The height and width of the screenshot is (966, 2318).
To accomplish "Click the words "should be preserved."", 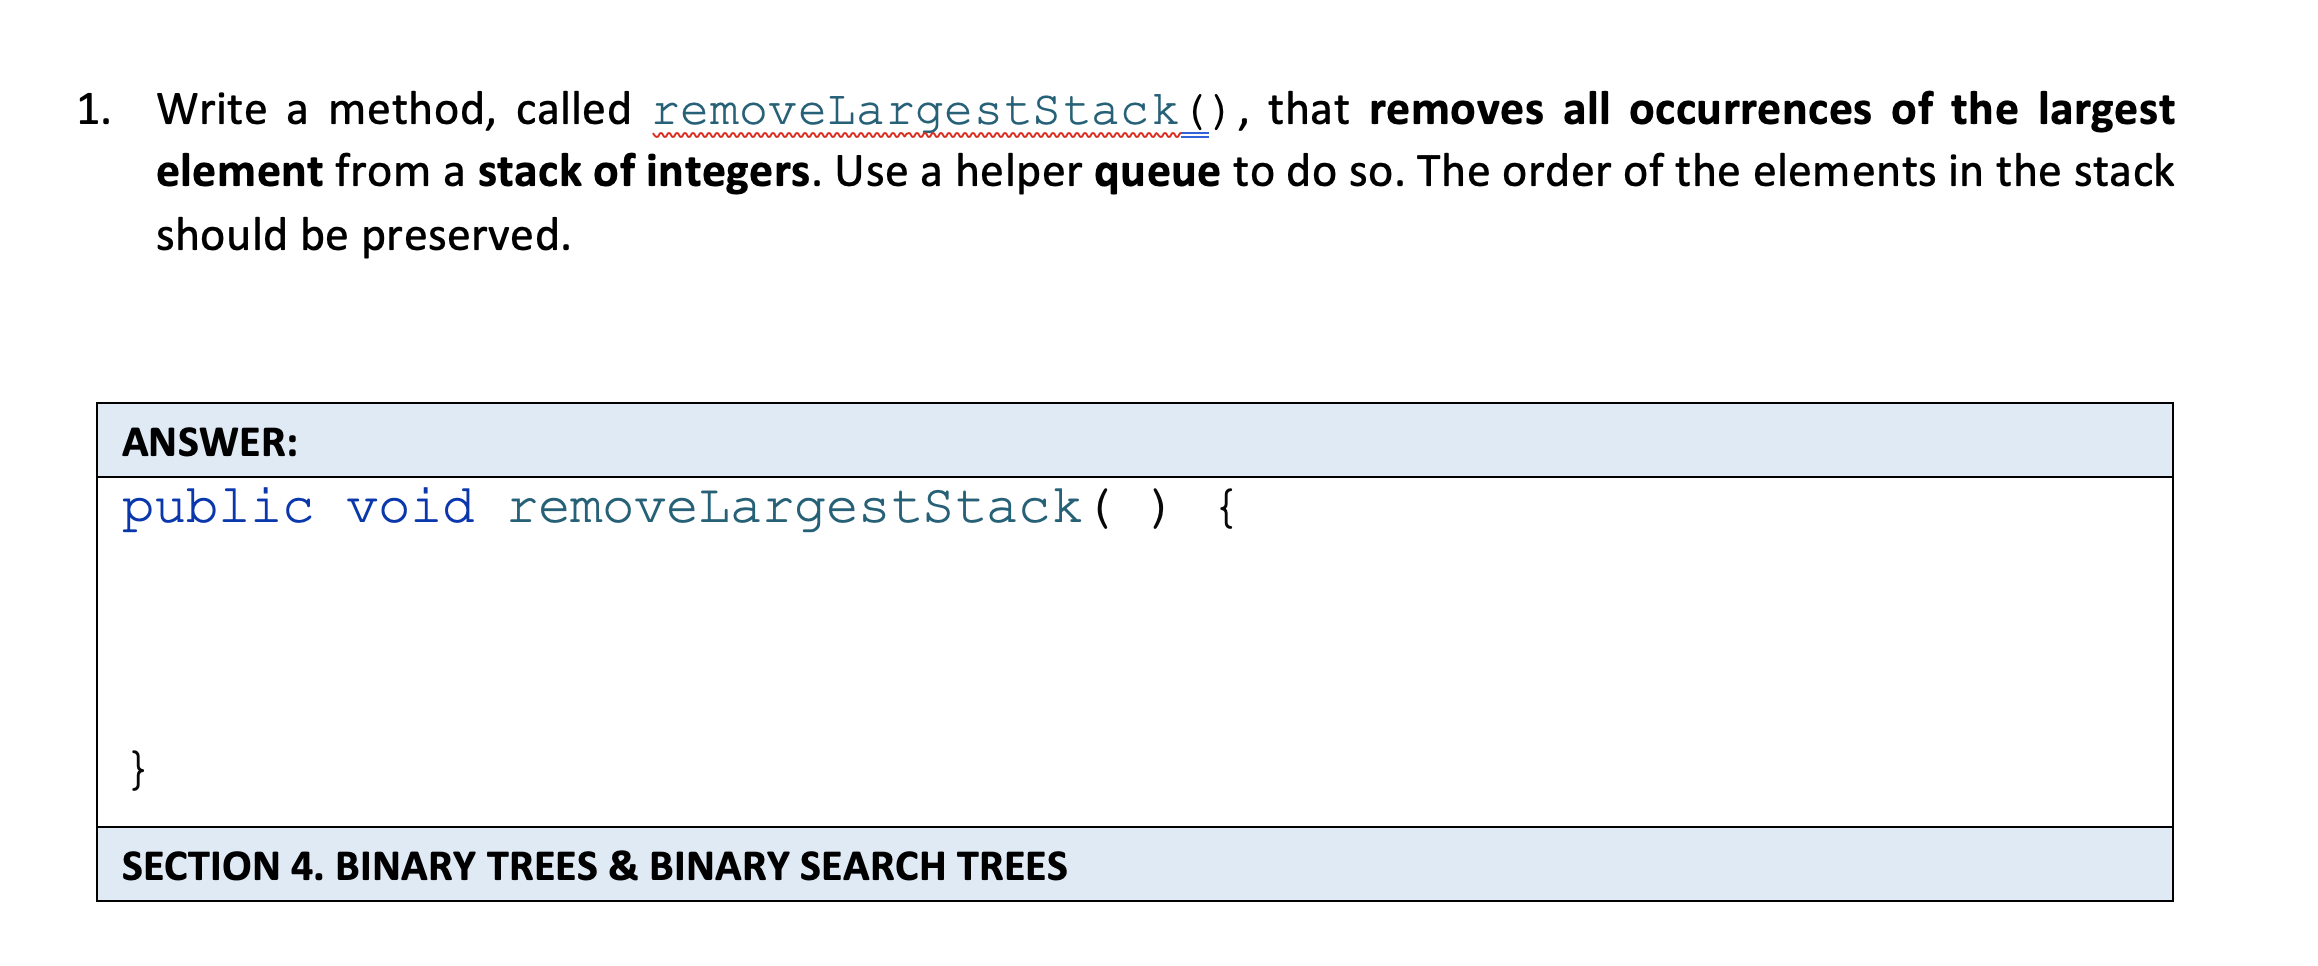I will coord(364,236).
